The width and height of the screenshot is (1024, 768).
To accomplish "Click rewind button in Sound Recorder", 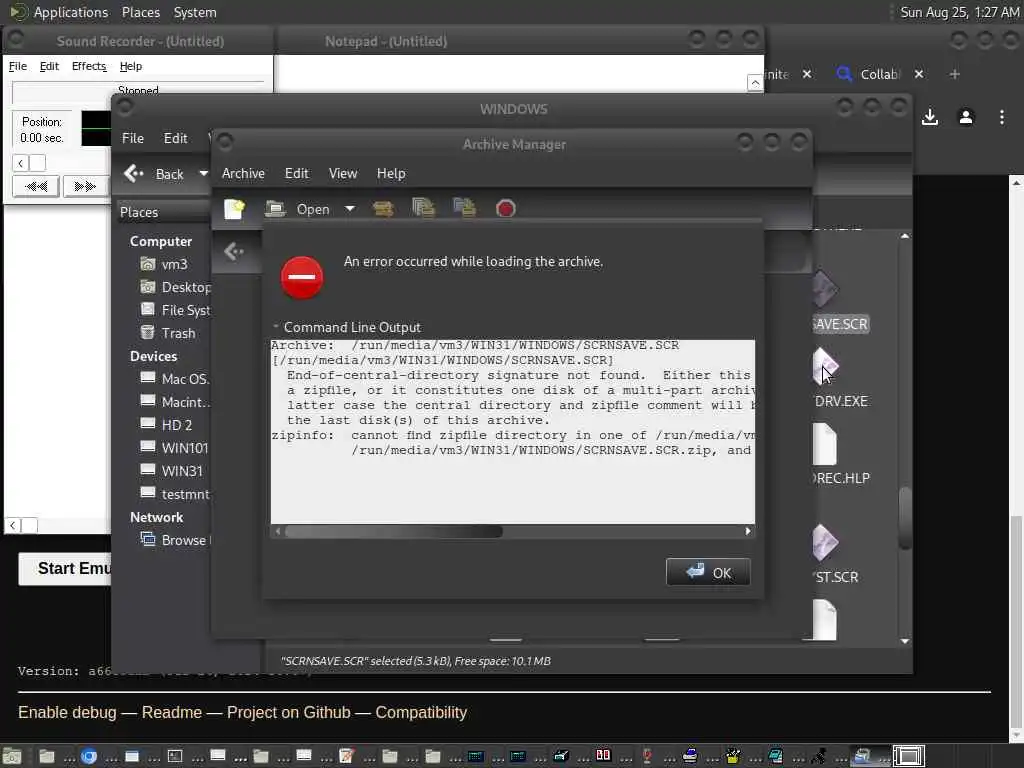I will click(x=36, y=187).
